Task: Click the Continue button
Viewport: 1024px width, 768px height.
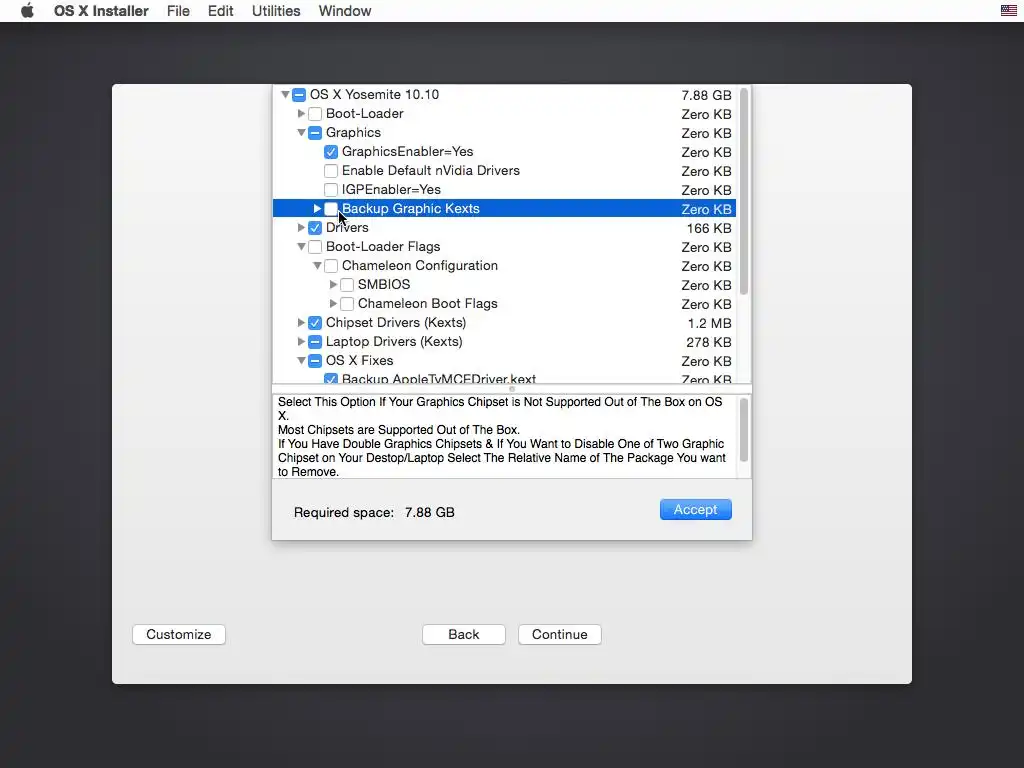Action: click(x=560, y=634)
